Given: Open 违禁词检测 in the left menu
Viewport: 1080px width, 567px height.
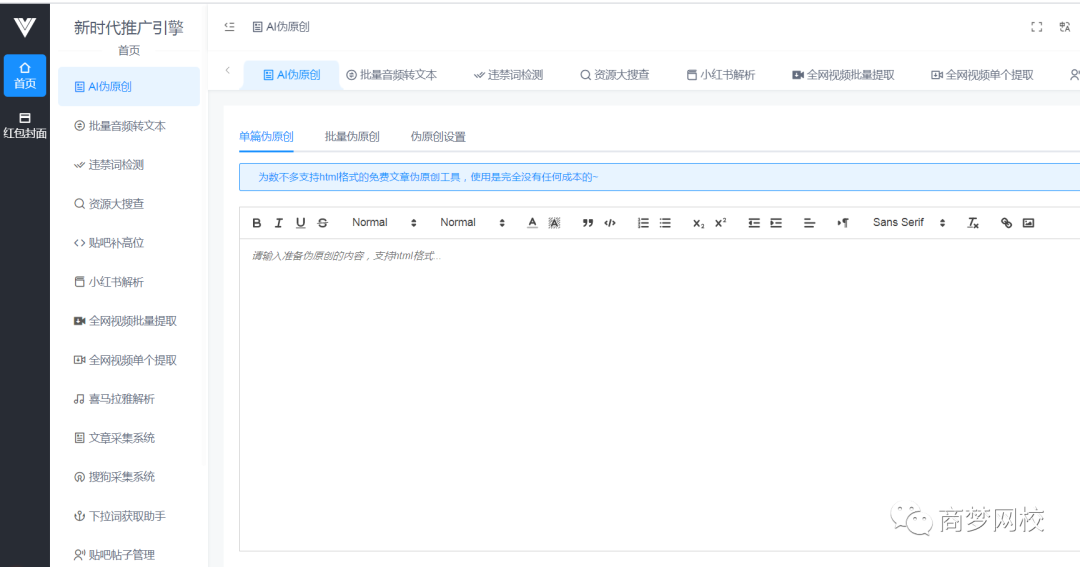Looking at the screenshot, I should [129, 165].
